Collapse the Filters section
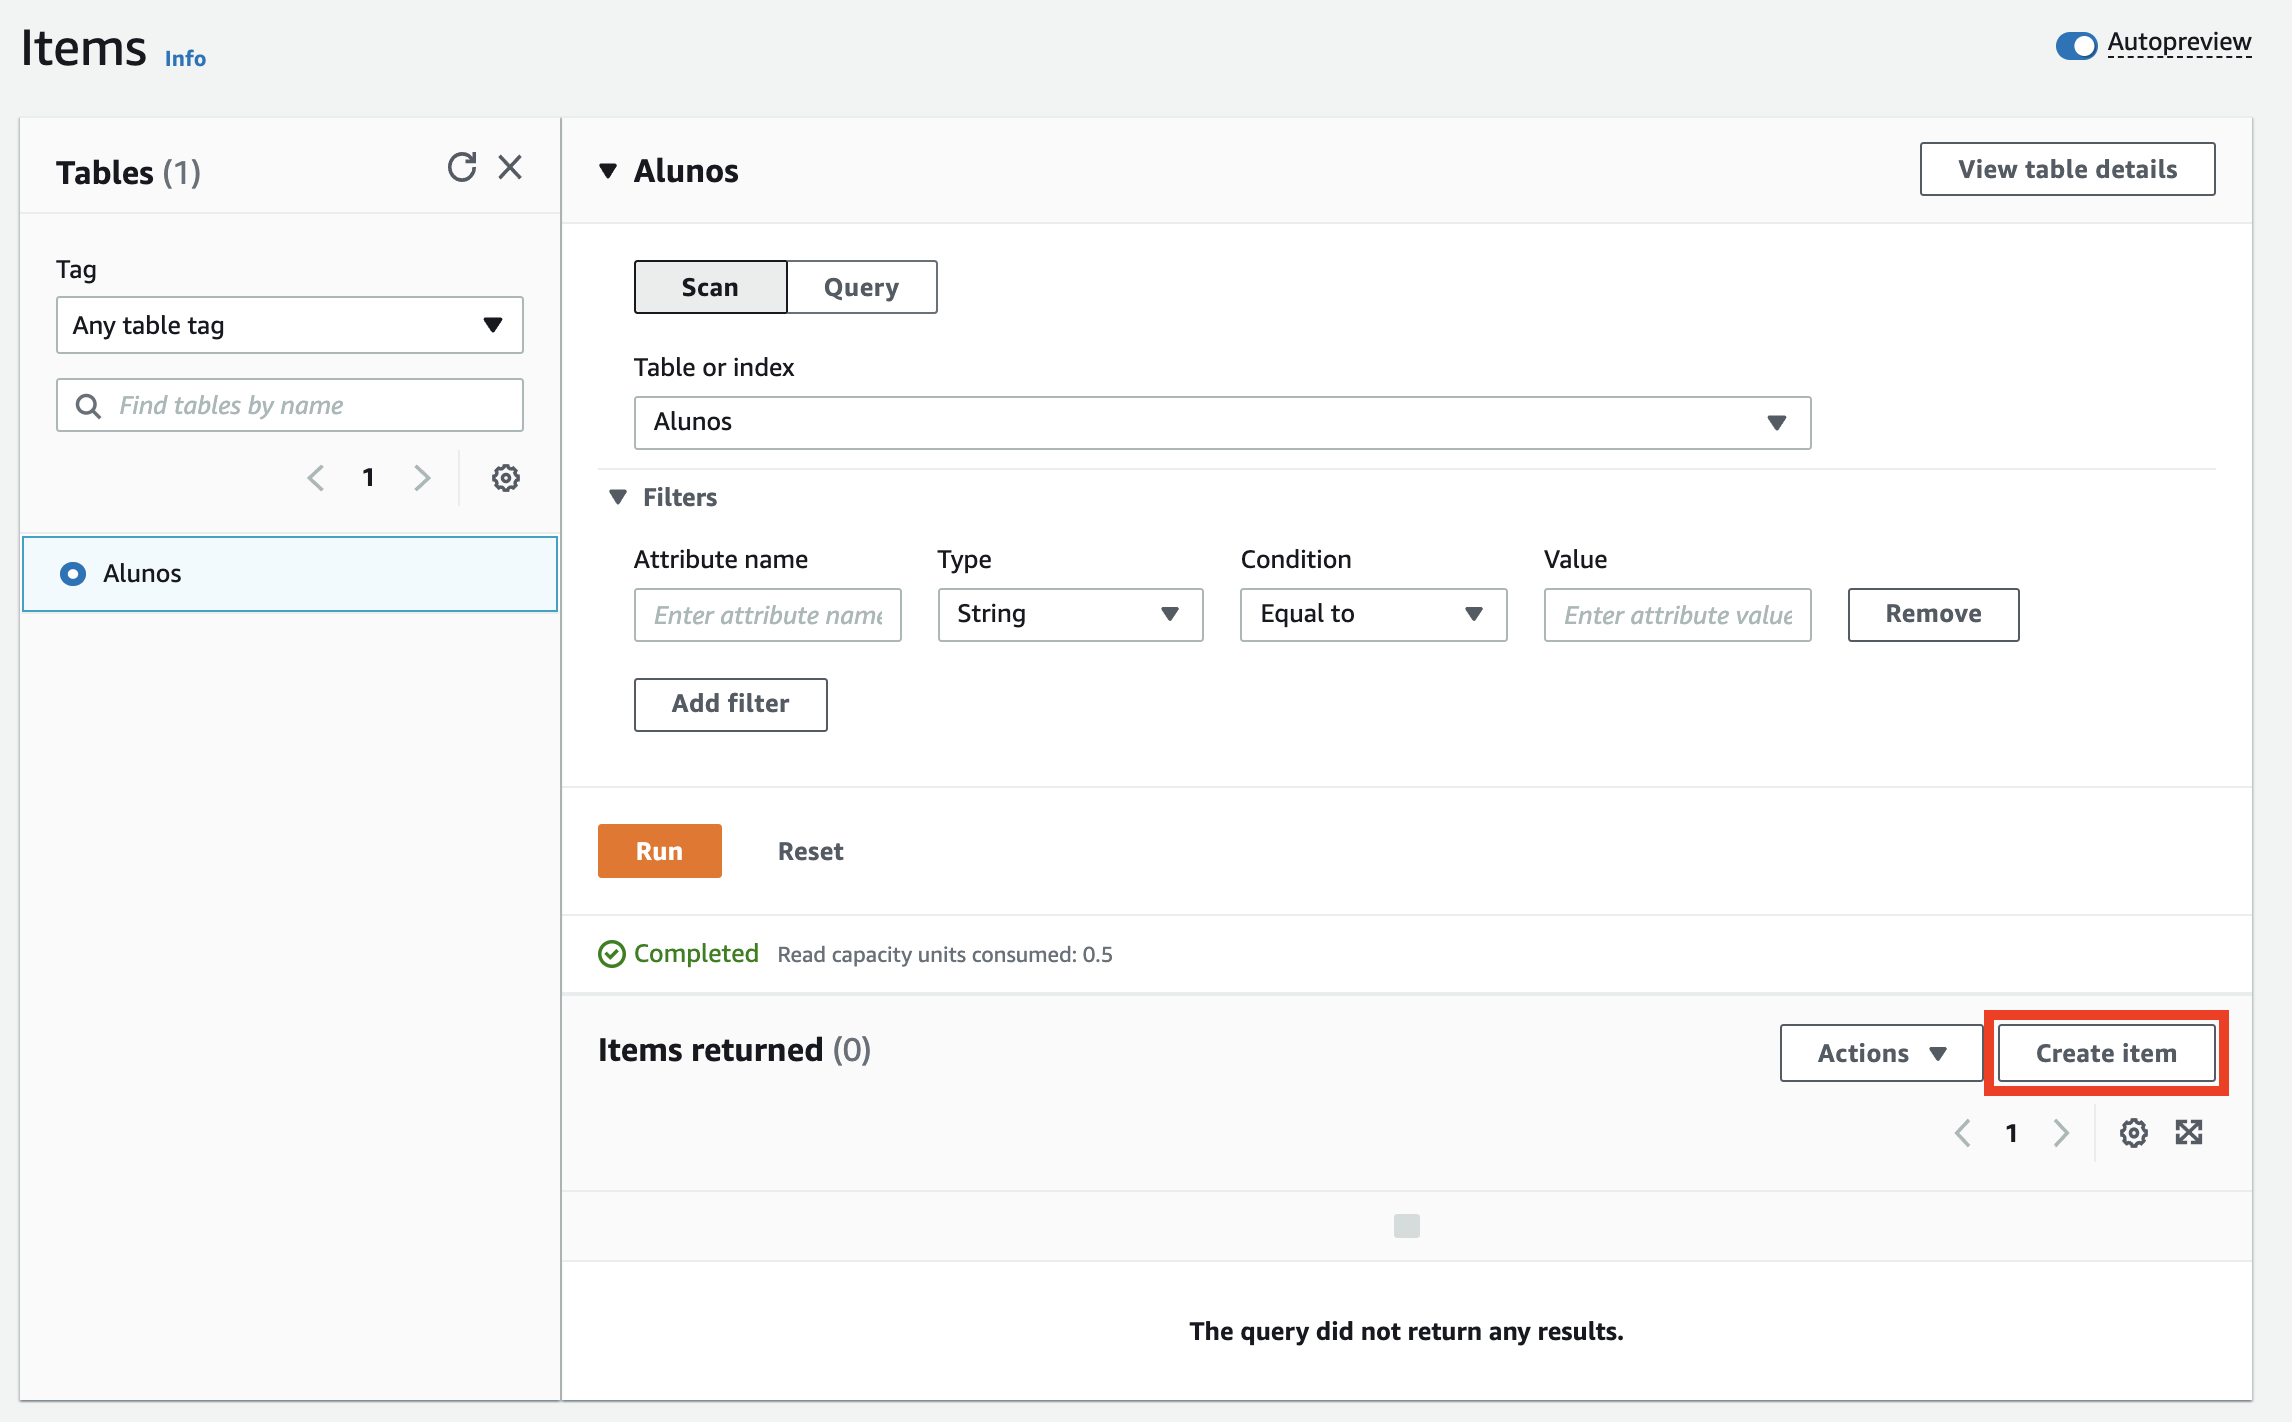 (618, 497)
